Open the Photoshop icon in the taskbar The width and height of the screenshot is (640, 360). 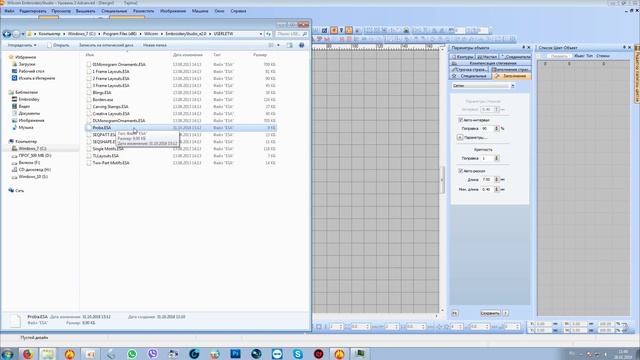236,354
